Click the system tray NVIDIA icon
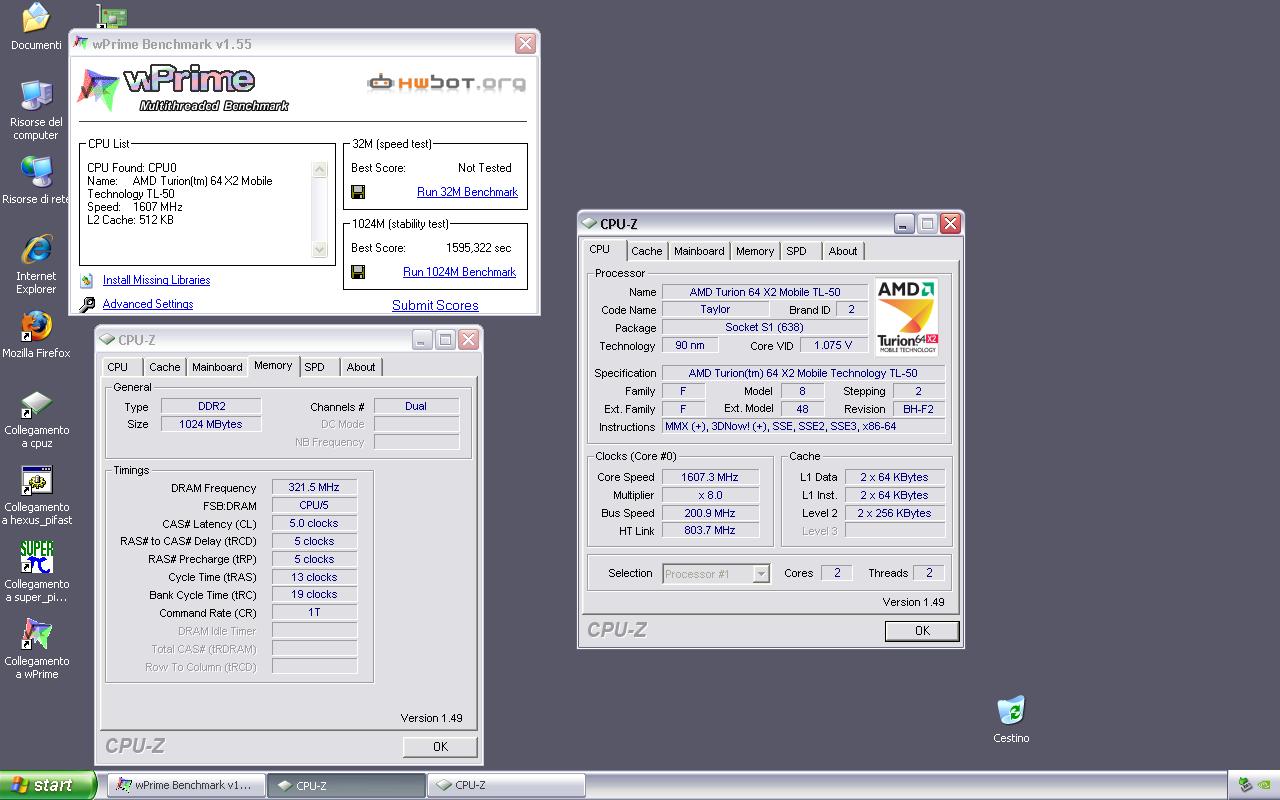Viewport: 1280px width, 800px height. (x=1263, y=785)
